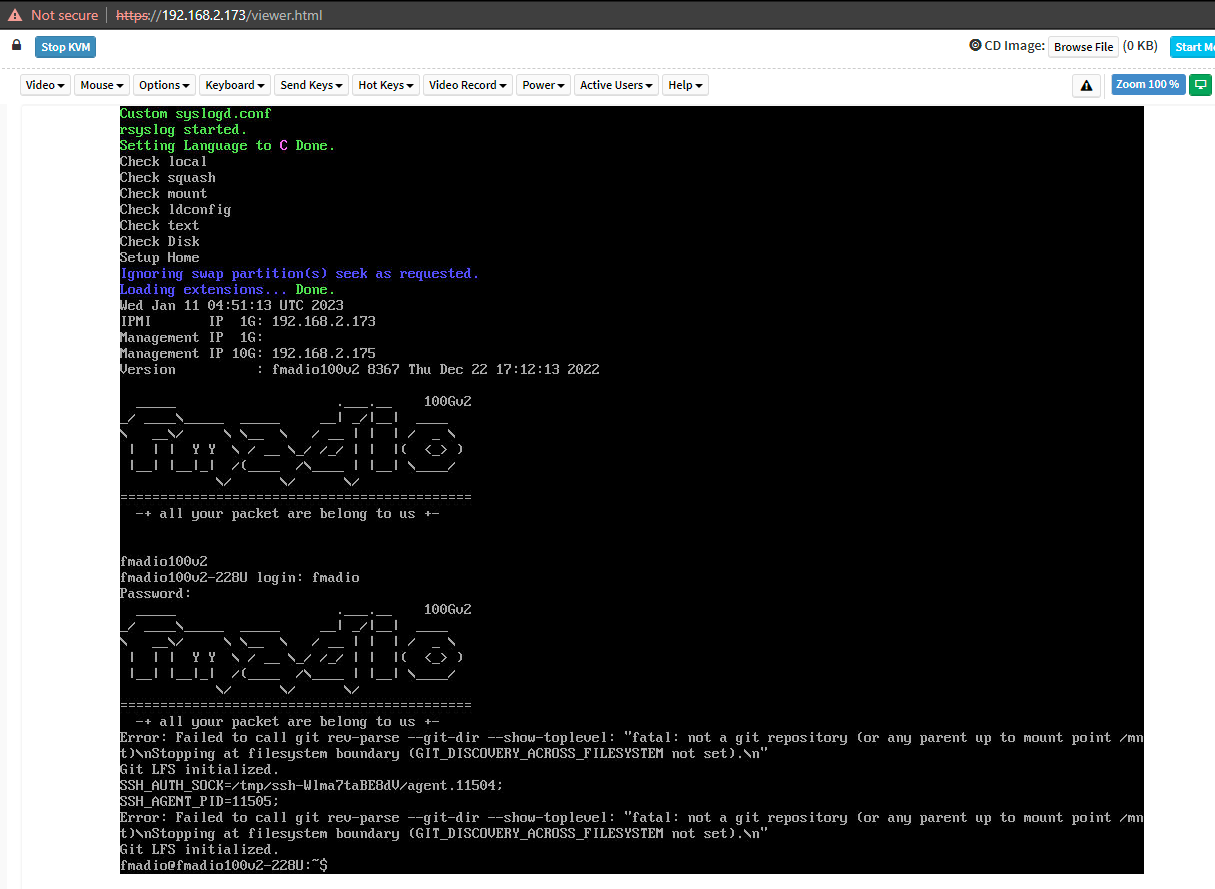This screenshot has width=1215, height=889.
Task: Open the Options dropdown
Action: 164,85
